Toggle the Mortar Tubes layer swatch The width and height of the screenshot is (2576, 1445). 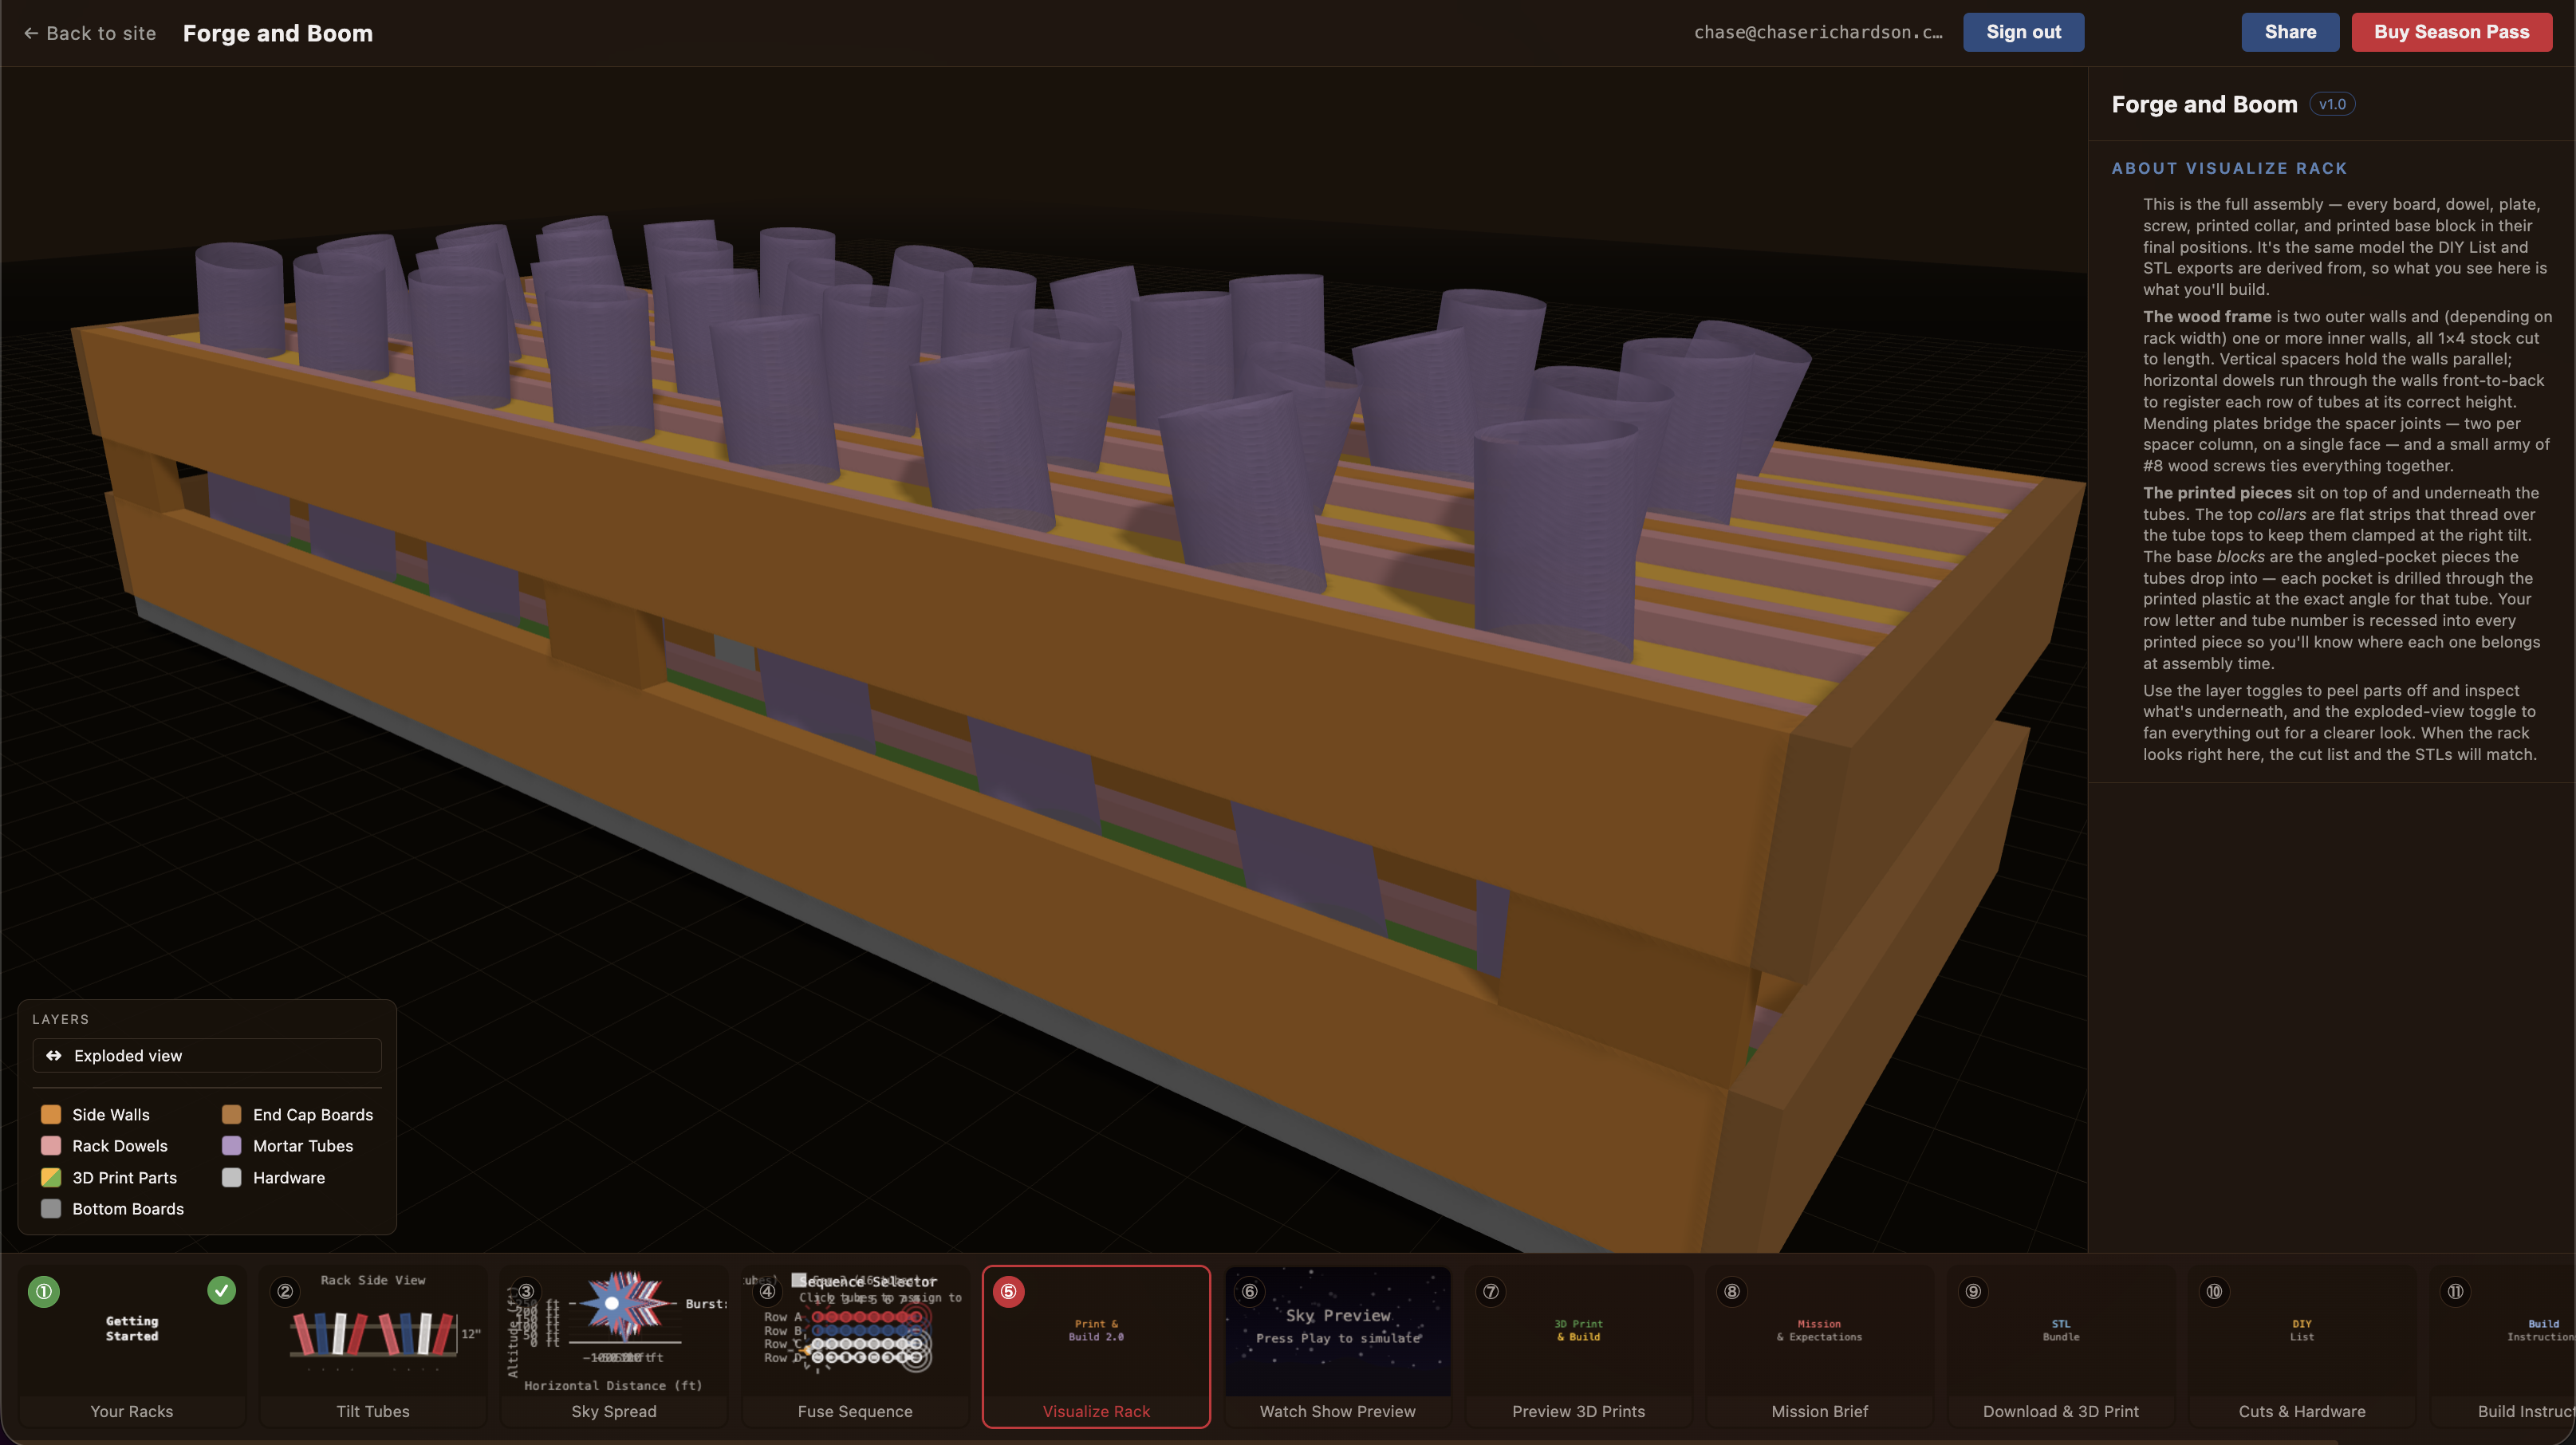pos(231,1145)
